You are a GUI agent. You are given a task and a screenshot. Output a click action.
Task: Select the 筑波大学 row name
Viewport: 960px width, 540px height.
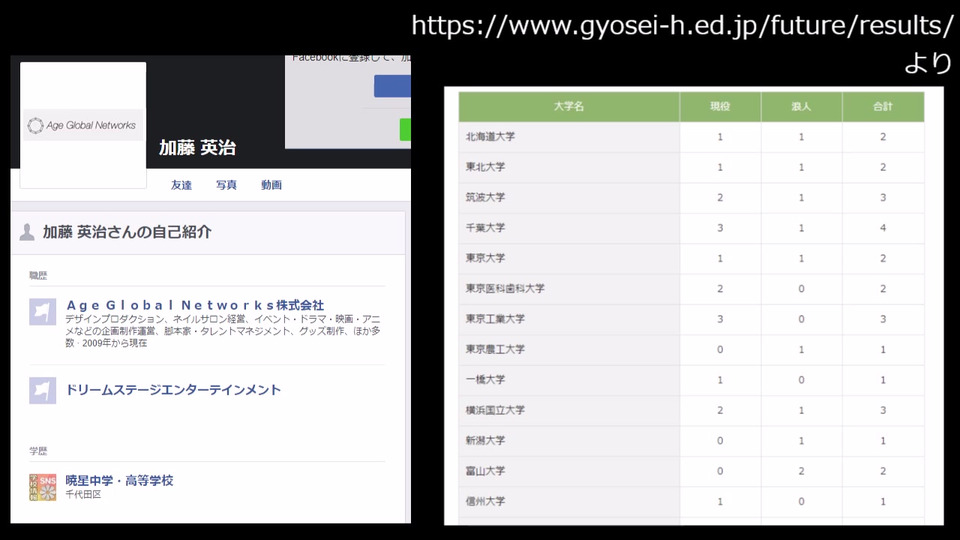coord(486,197)
